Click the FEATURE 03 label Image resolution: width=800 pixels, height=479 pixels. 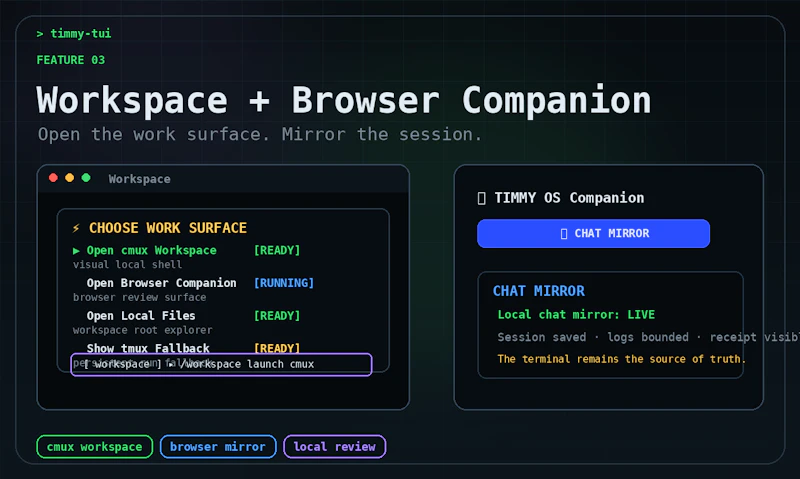70,60
